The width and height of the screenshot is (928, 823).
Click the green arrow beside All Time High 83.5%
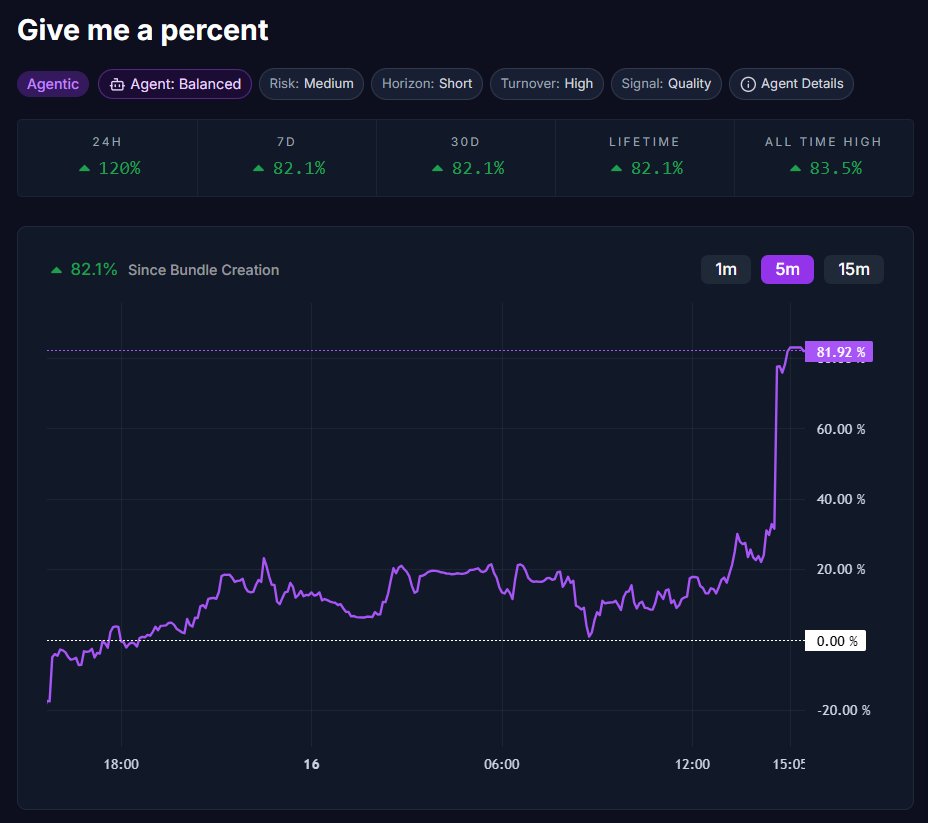coord(795,169)
